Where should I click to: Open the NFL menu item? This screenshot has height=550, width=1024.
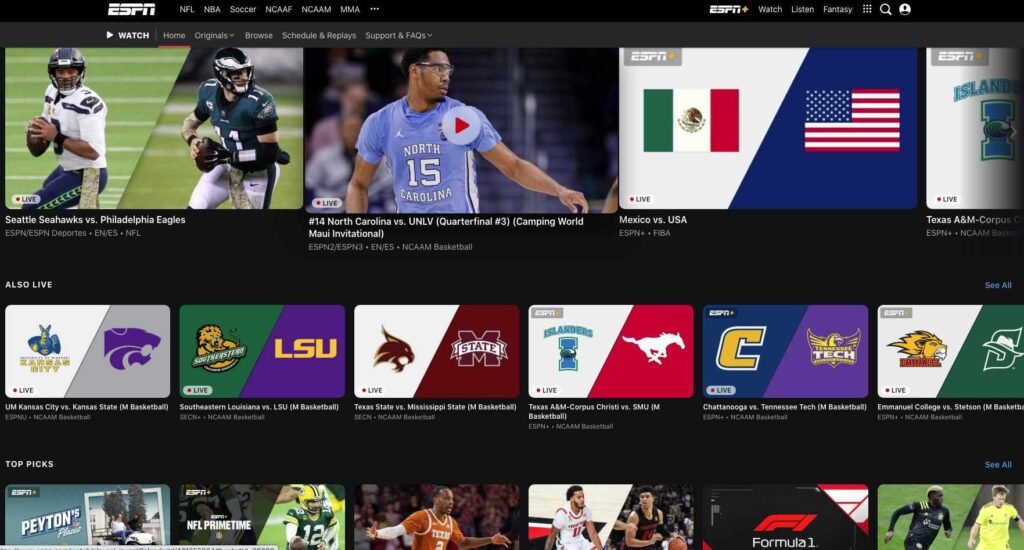[187, 9]
